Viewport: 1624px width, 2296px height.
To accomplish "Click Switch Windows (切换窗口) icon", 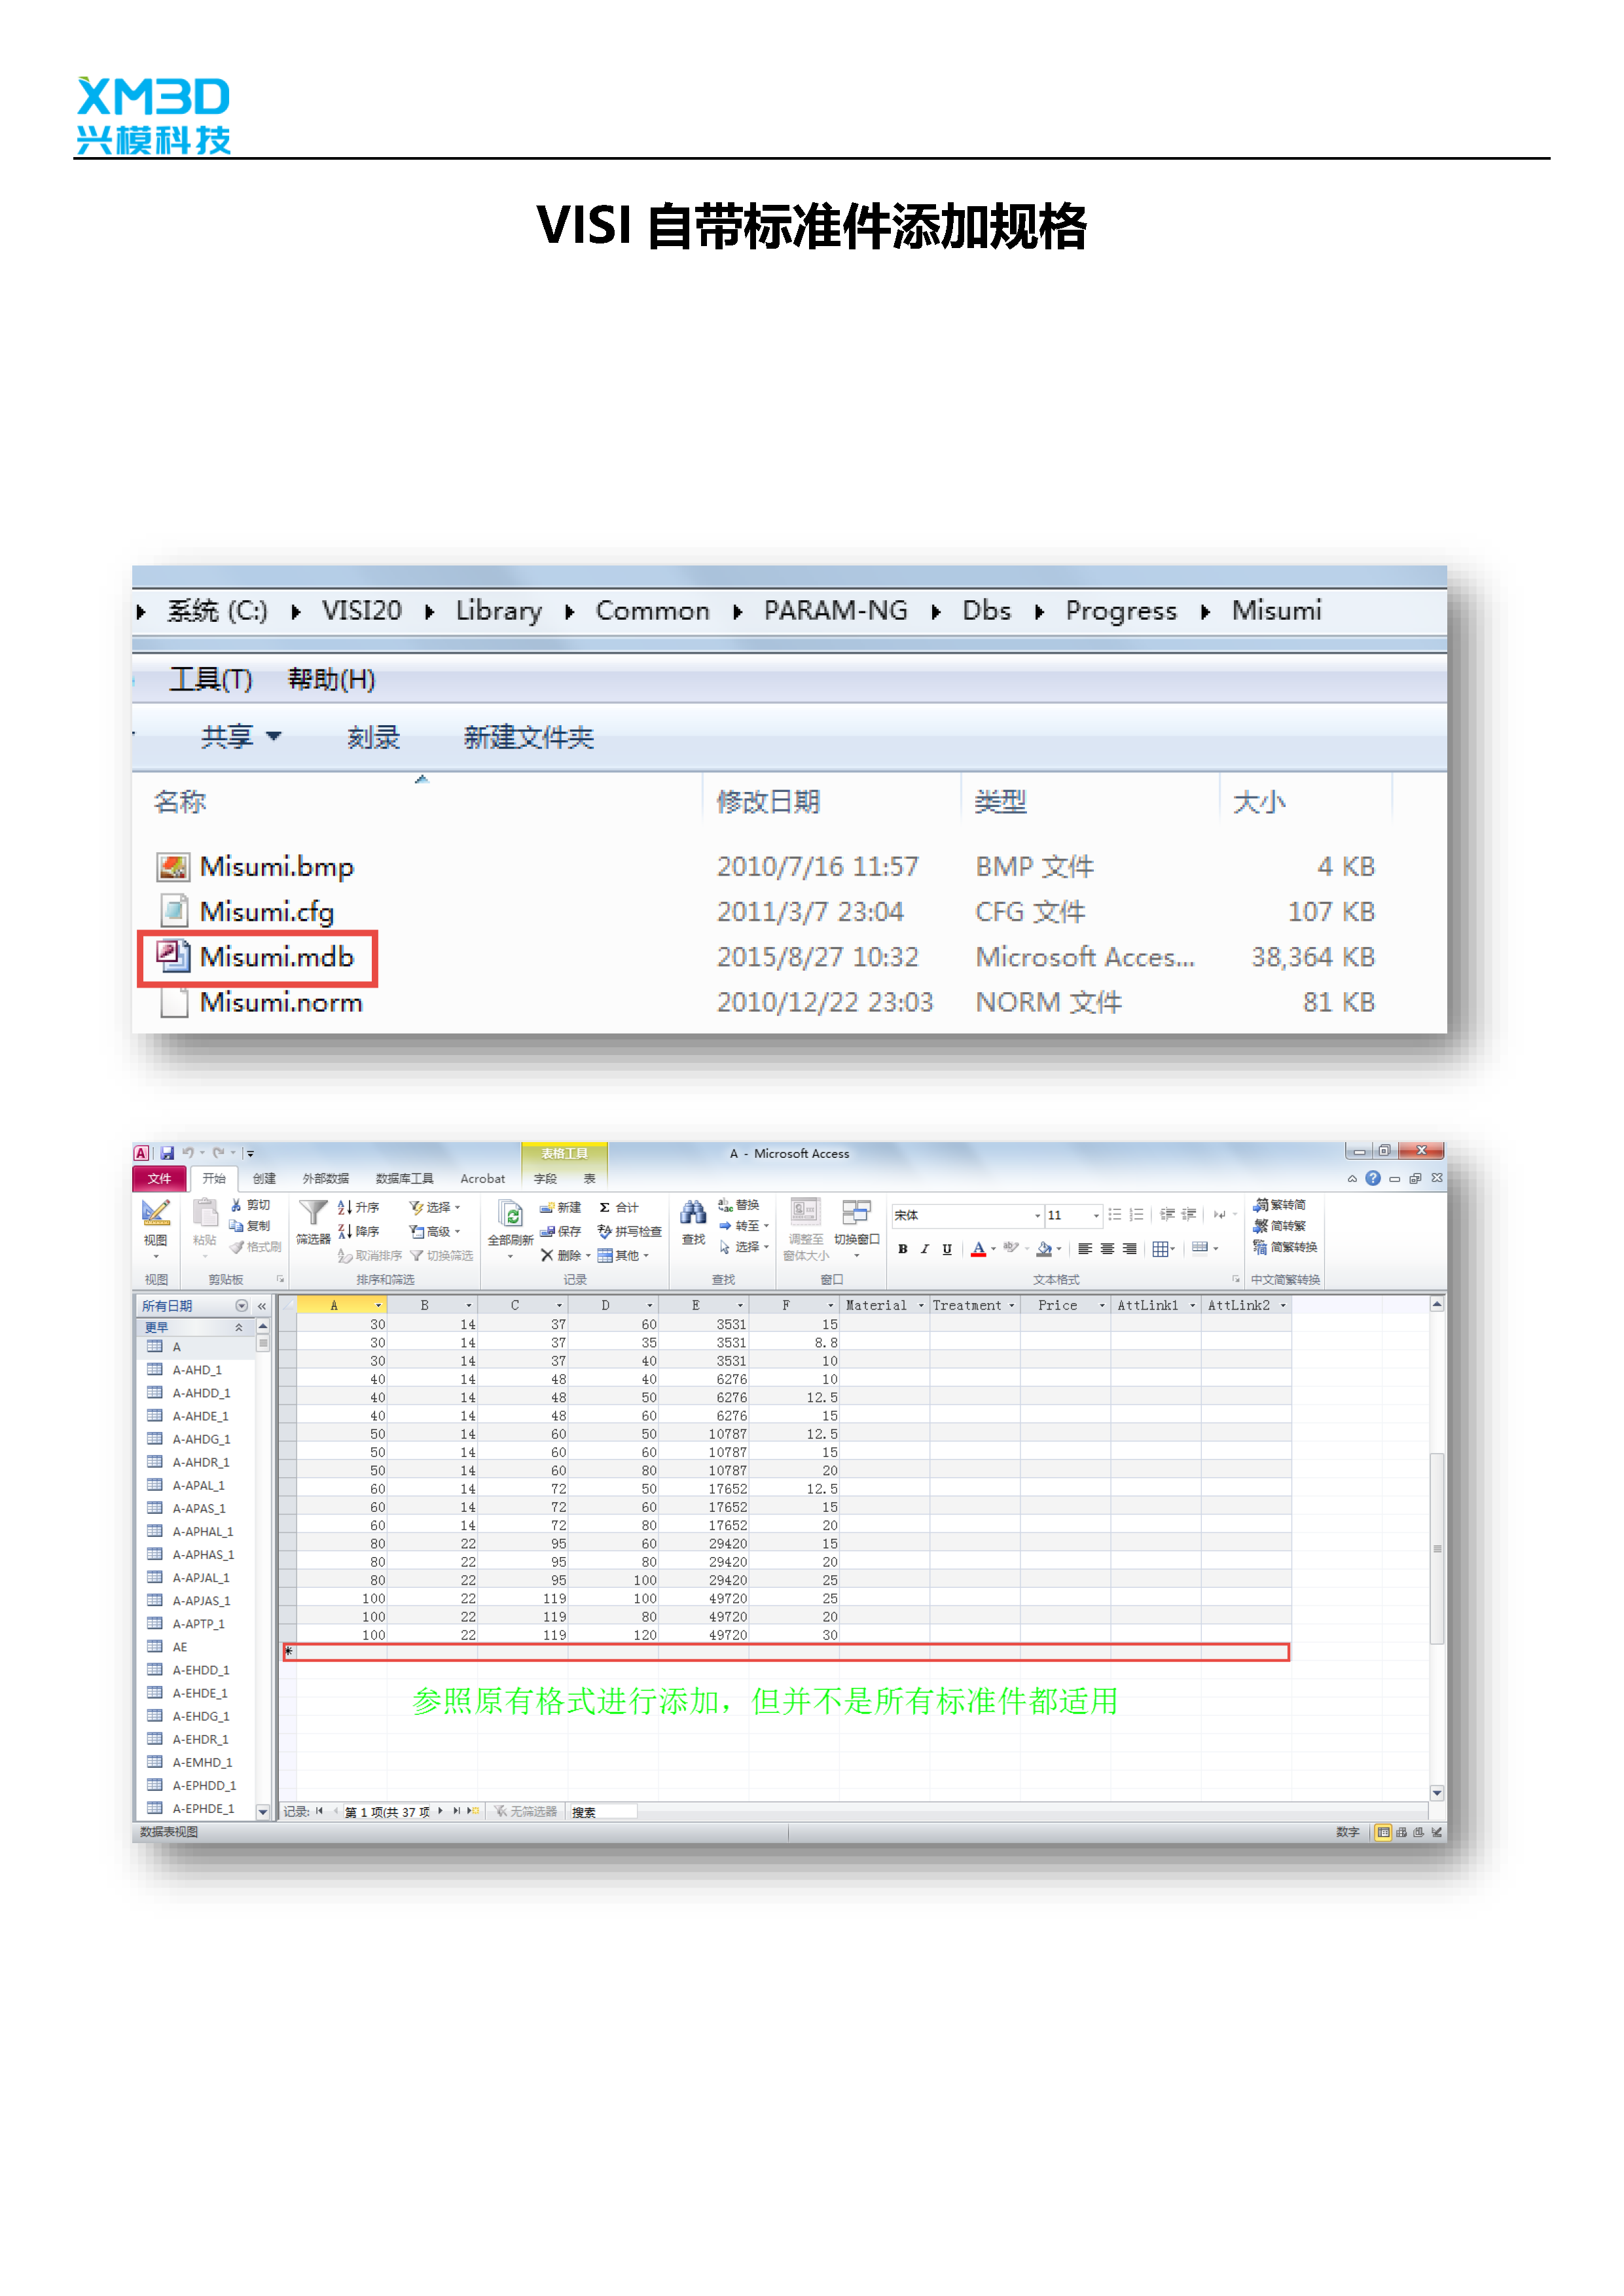I will click(856, 1213).
